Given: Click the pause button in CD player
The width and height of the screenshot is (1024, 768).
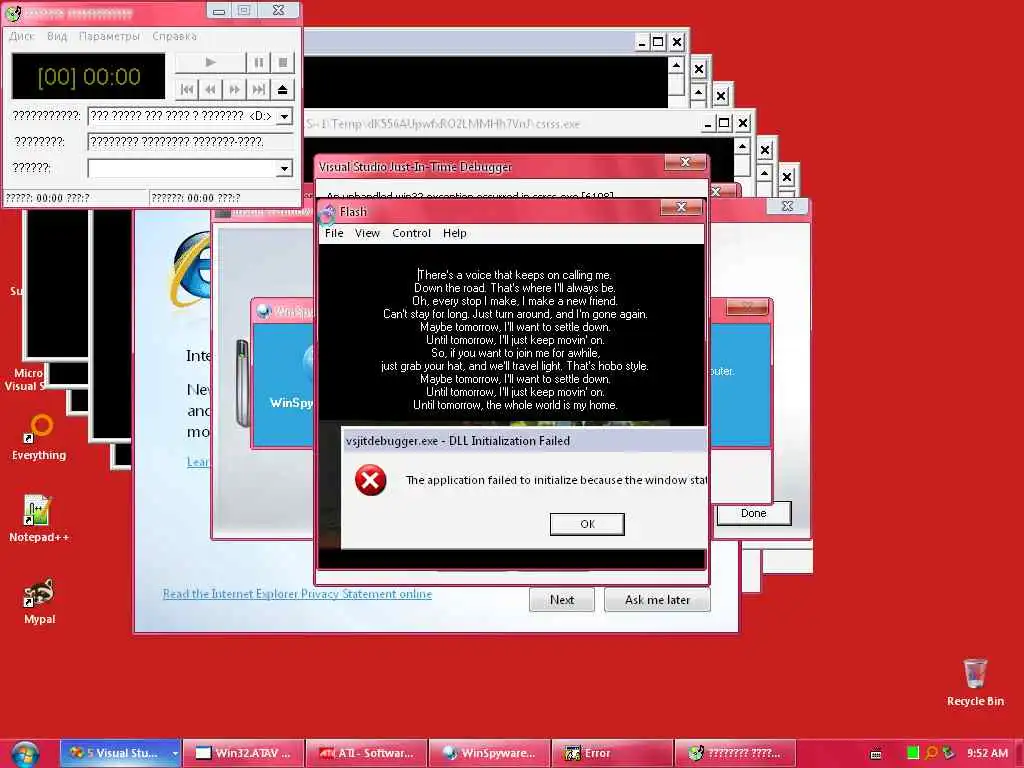Looking at the screenshot, I should pyautogui.click(x=259, y=63).
